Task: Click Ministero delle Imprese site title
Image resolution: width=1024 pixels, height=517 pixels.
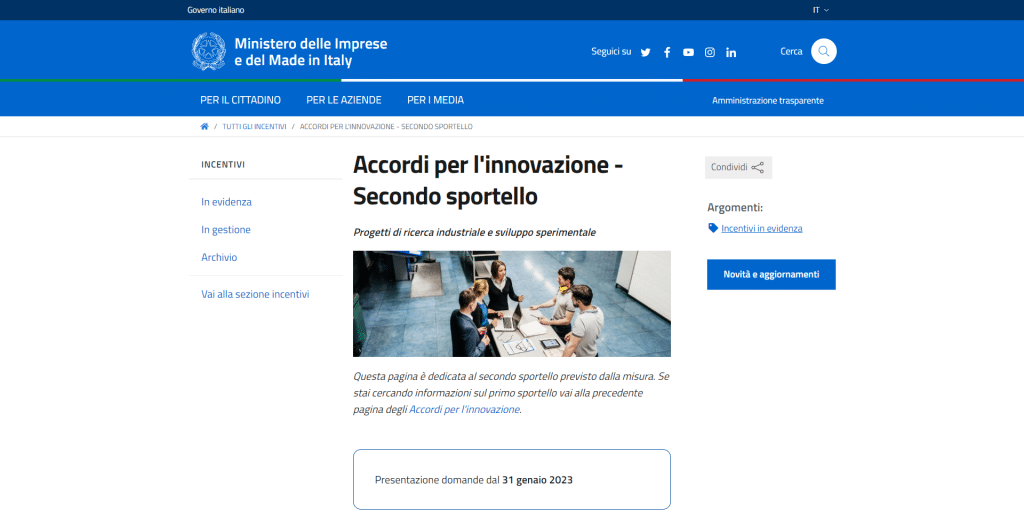Action: pyautogui.click(x=311, y=52)
